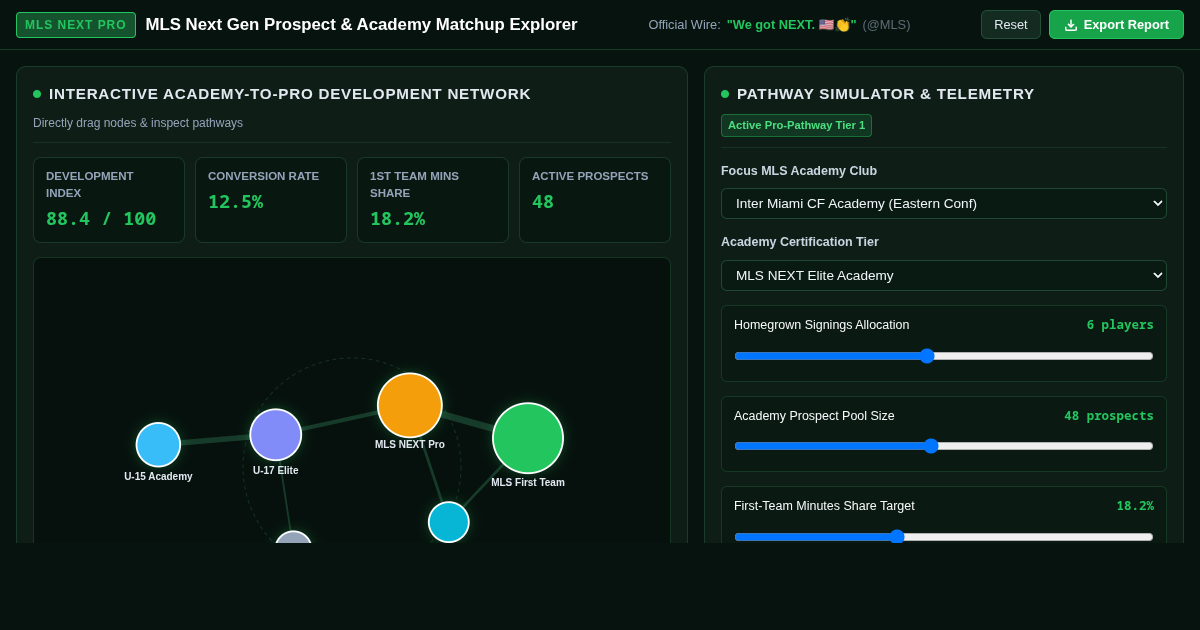Adjust the Homegrown Signings Allocation slider
1200x630 pixels.
pyautogui.click(x=944, y=356)
